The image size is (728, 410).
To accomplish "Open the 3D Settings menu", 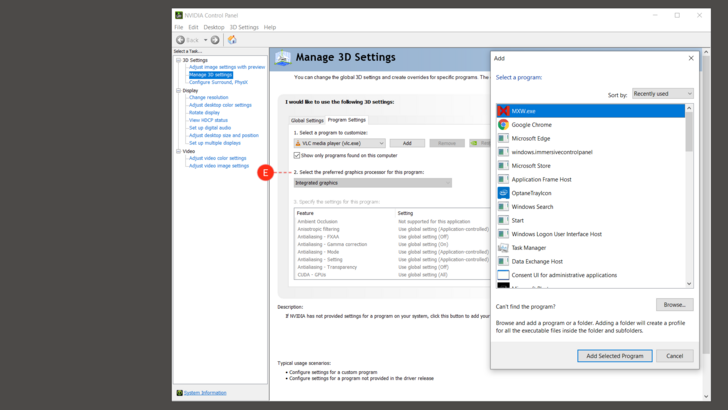I will point(244,27).
